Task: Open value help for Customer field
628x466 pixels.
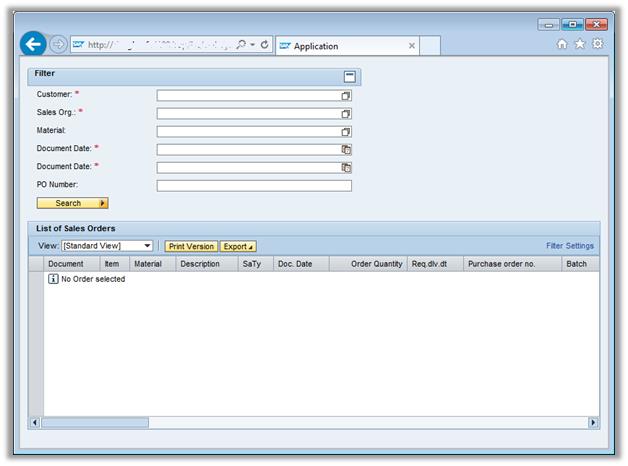Action: click(x=346, y=96)
